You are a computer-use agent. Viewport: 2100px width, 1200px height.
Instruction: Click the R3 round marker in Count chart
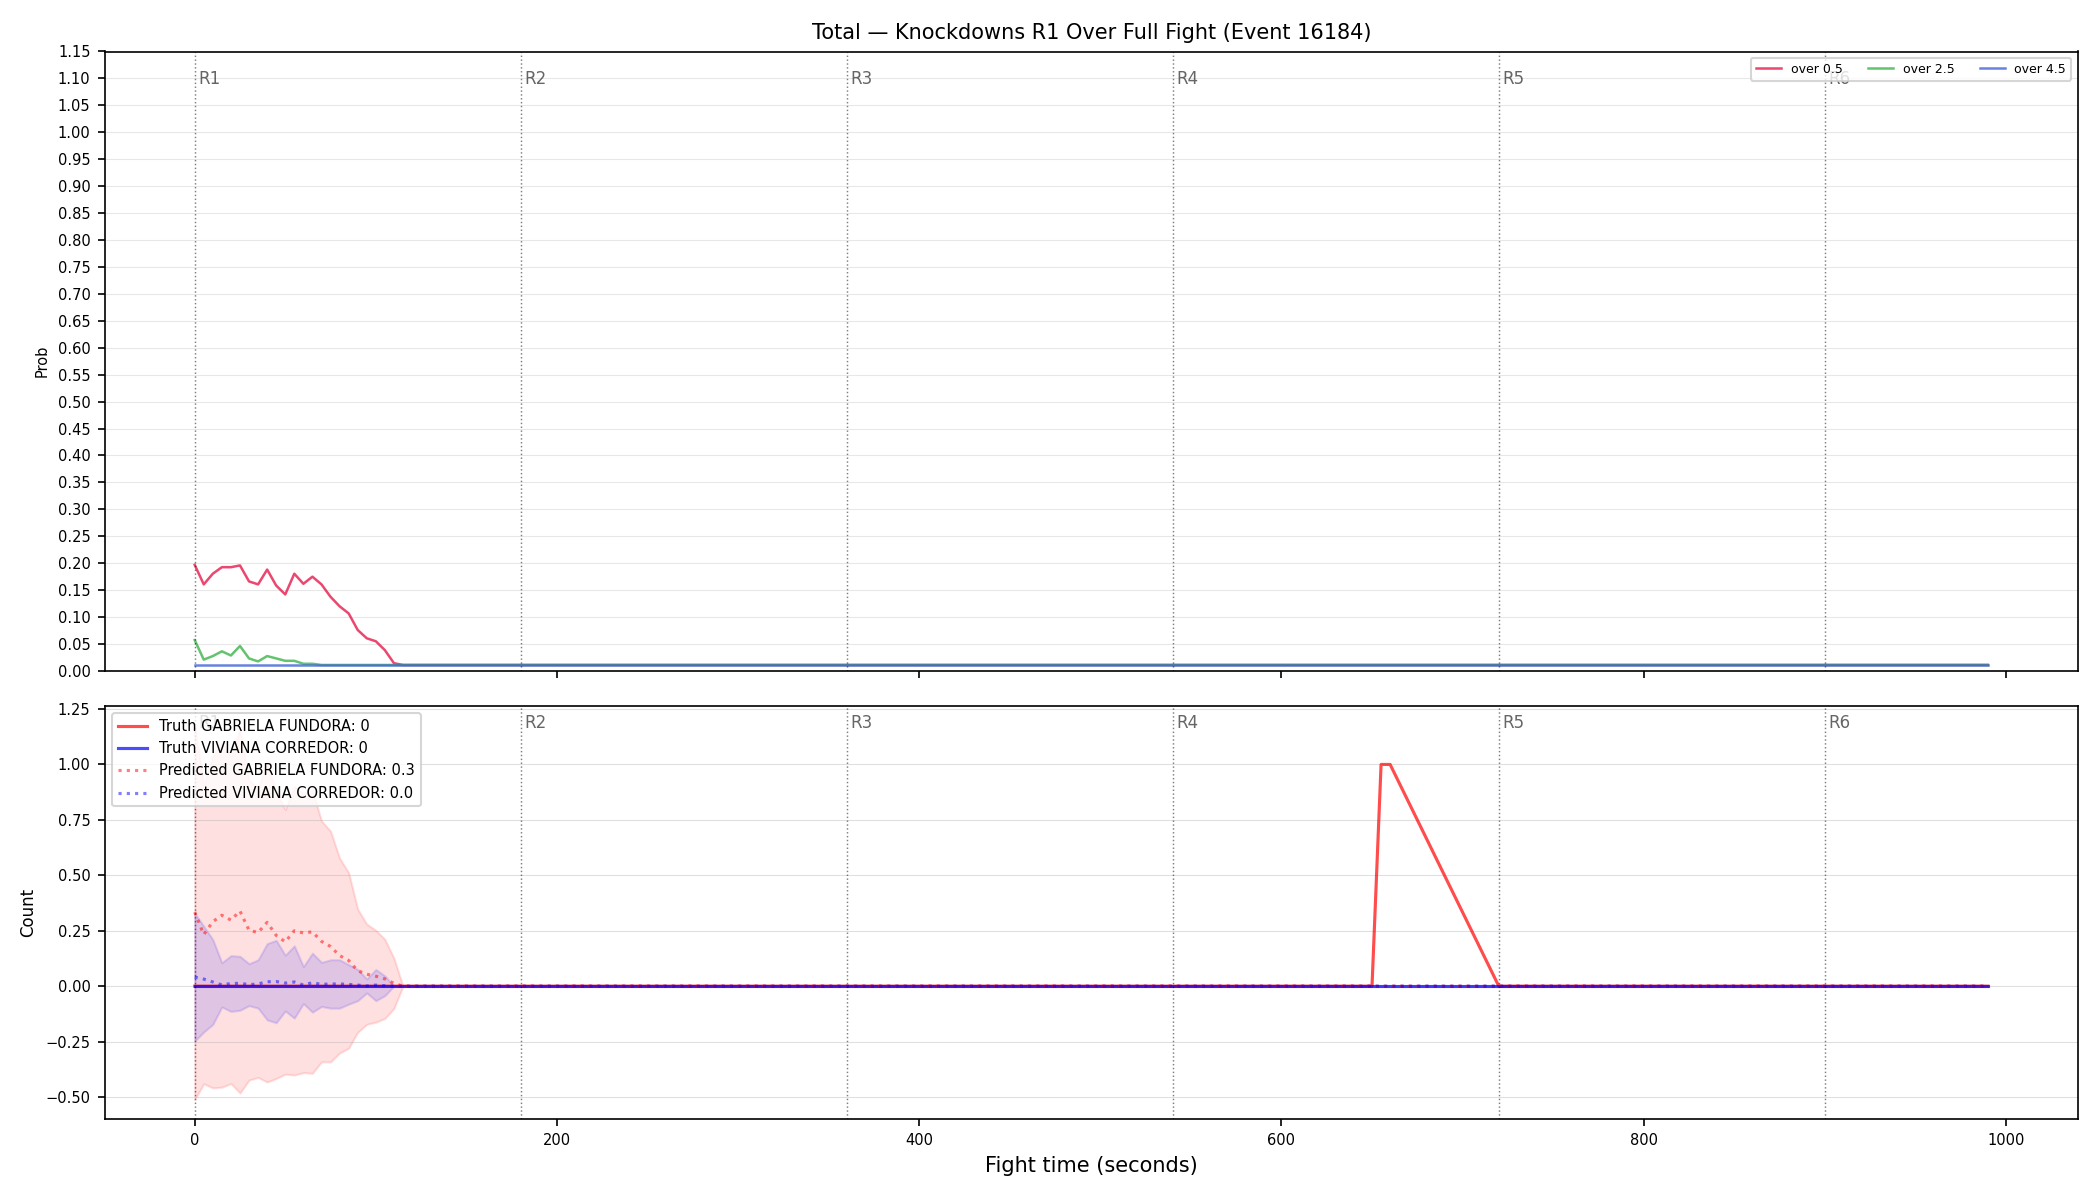(861, 722)
